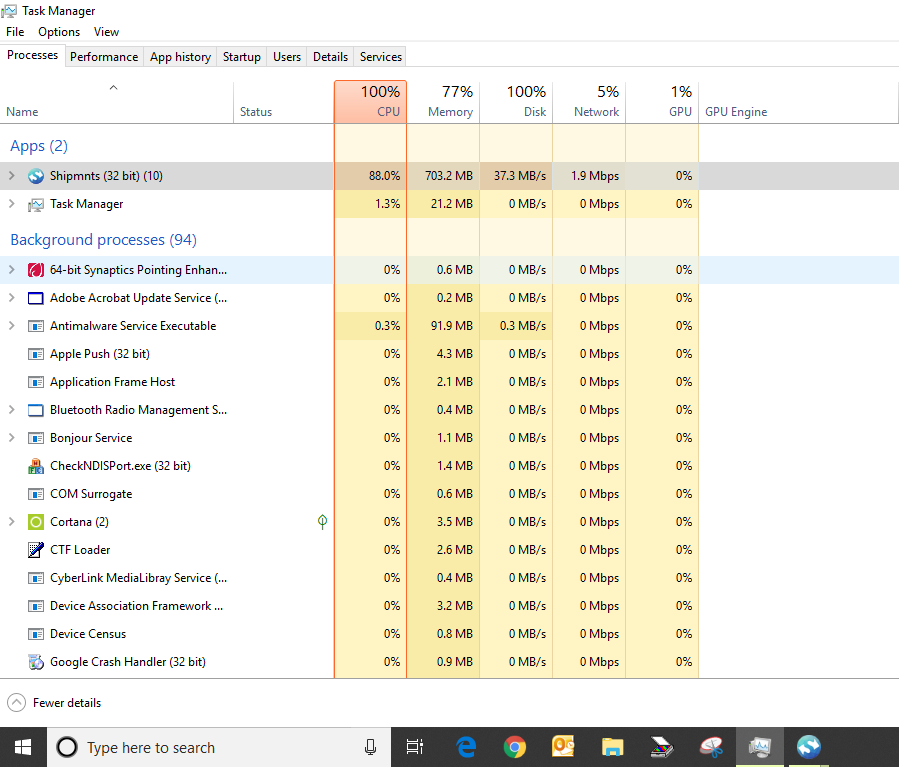The image size is (899, 767).
Task: Click the Antimalware Service Executable icon
Action: tap(36, 326)
